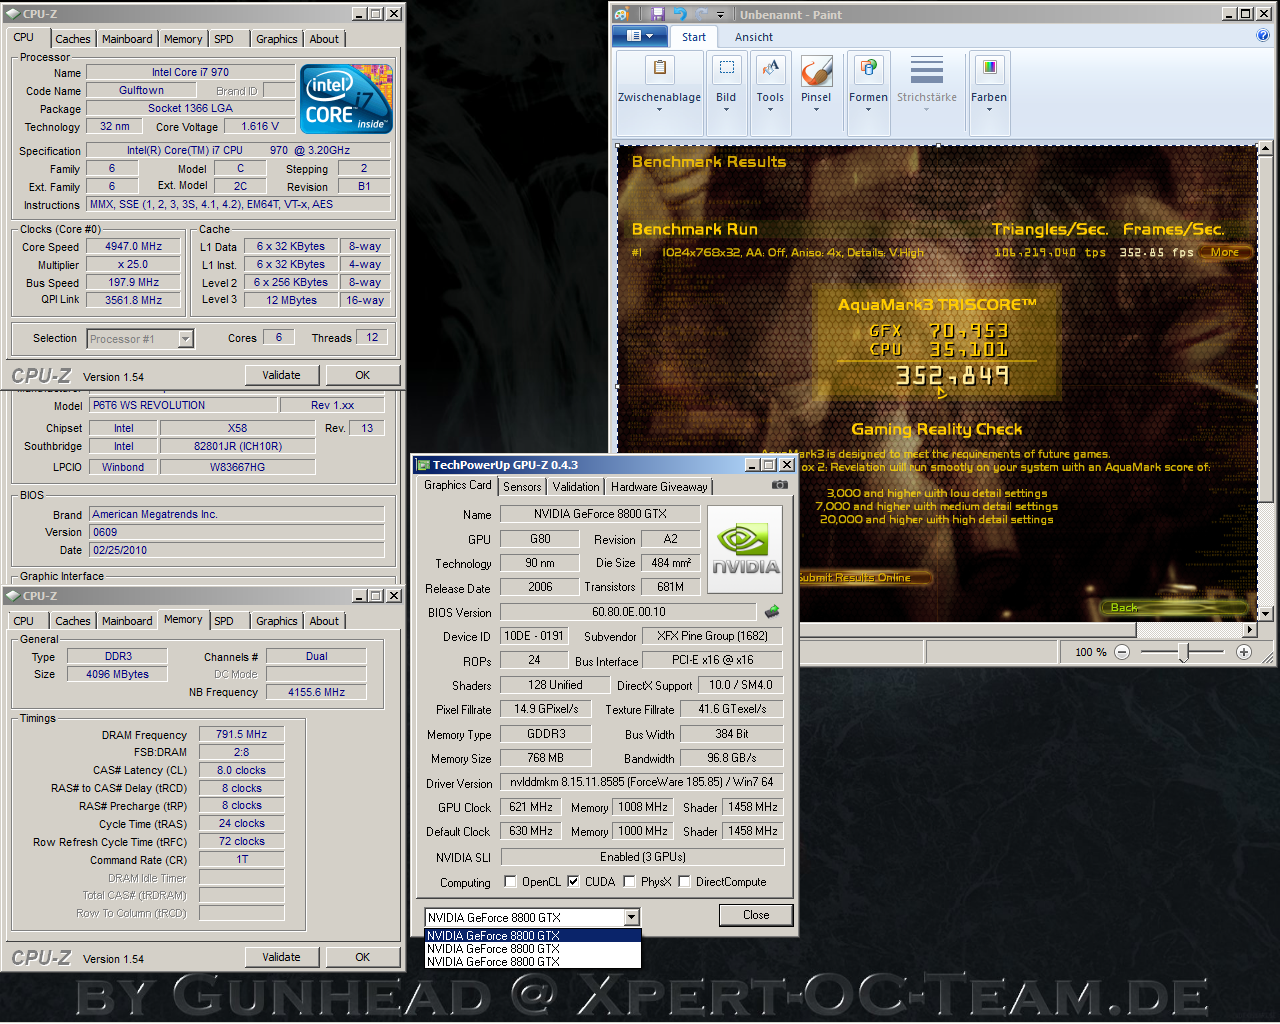Uncheck the CUDA checkbox in GPU-Z
The height and width of the screenshot is (1024, 1280).
pyautogui.click(x=573, y=882)
